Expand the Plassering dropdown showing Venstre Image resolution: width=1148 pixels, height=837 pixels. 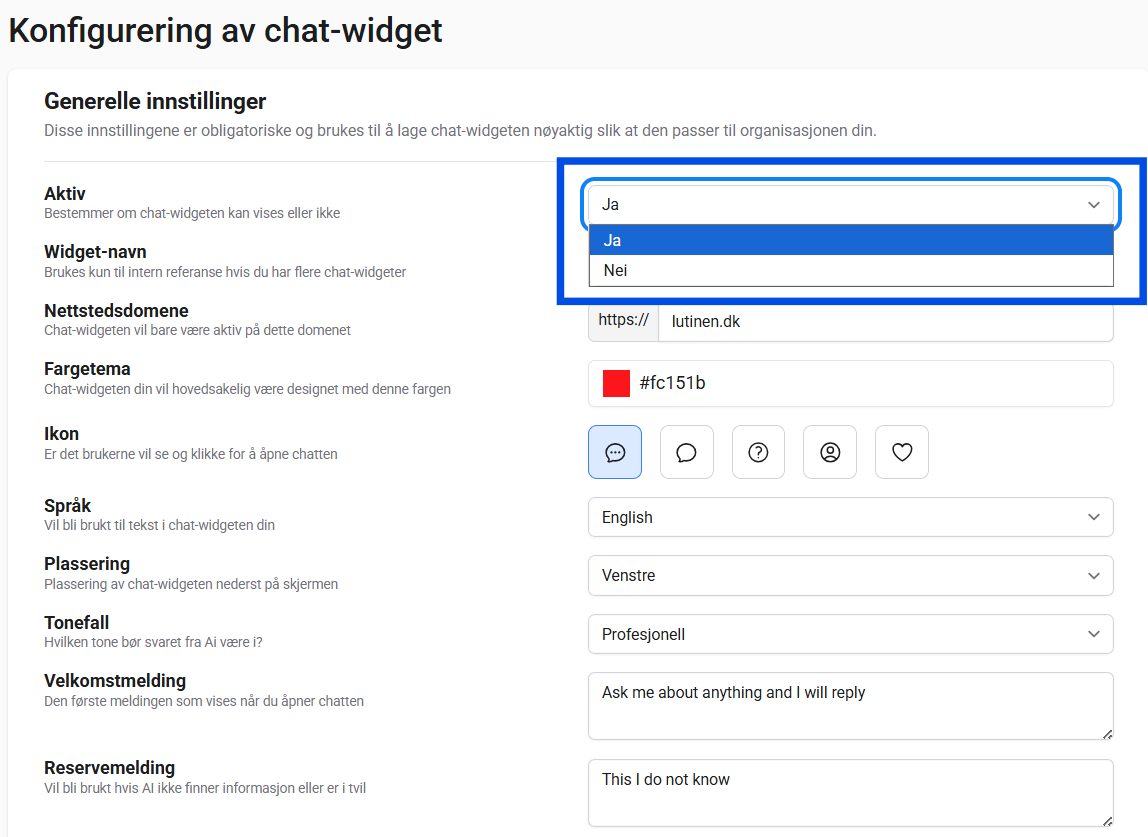click(x=851, y=576)
